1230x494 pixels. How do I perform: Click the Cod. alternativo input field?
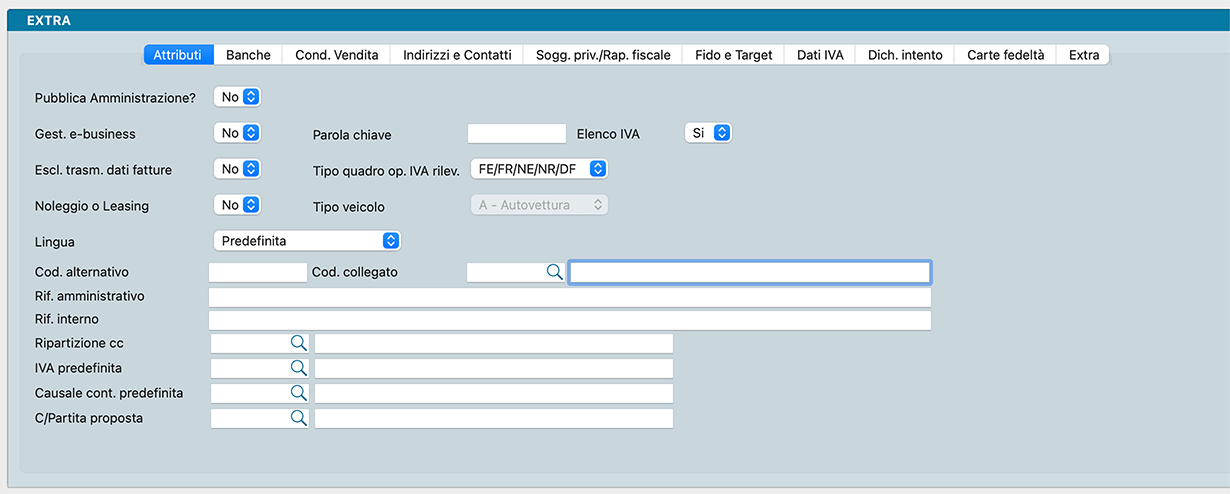pyautogui.click(x=258, y=272)
